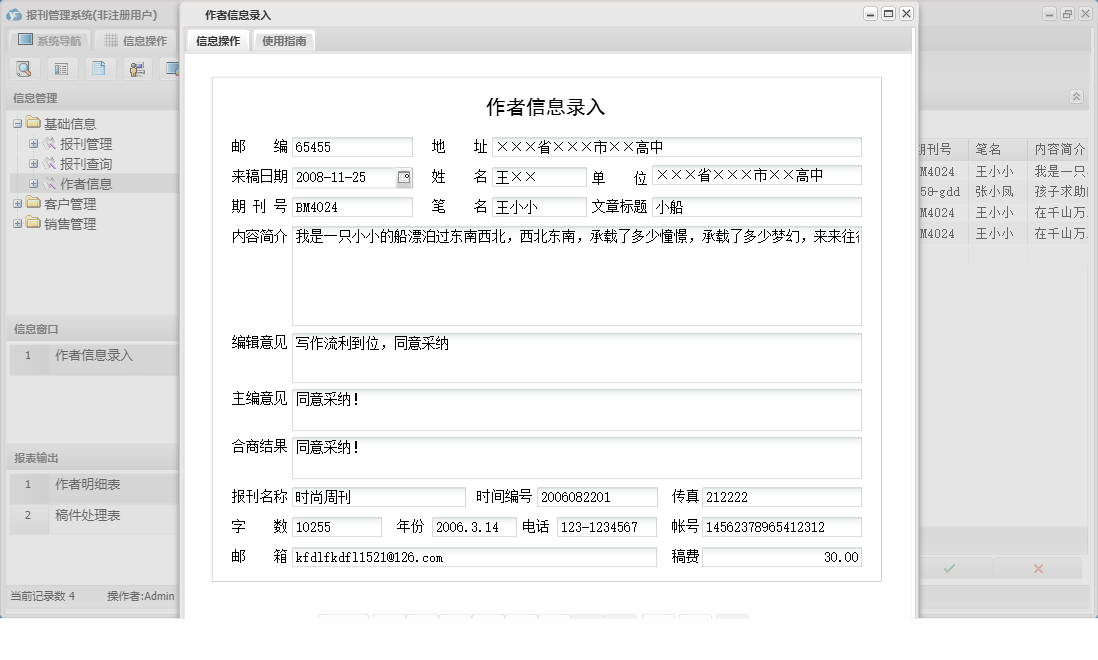Click the report list icon in the toolbar
Viewport: 1098px width, 660px height.
pos(61,68)
